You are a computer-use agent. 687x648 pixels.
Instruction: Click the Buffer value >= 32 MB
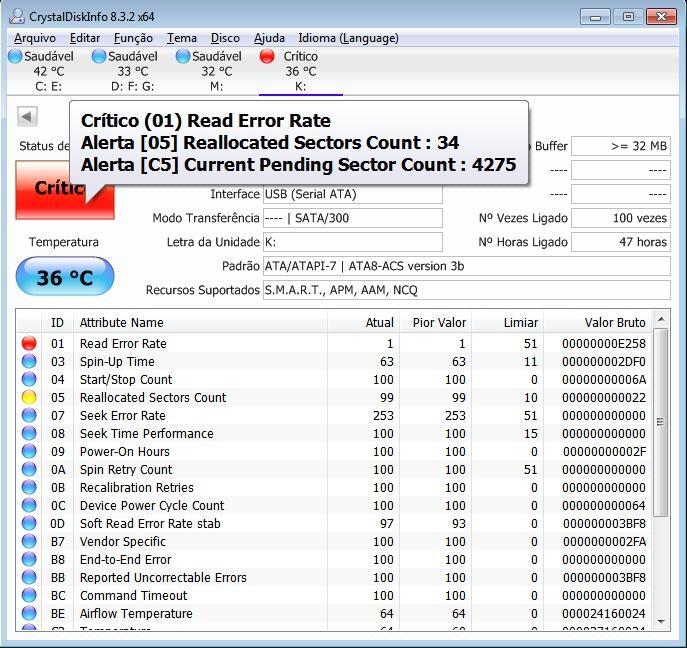click(621, 146)
